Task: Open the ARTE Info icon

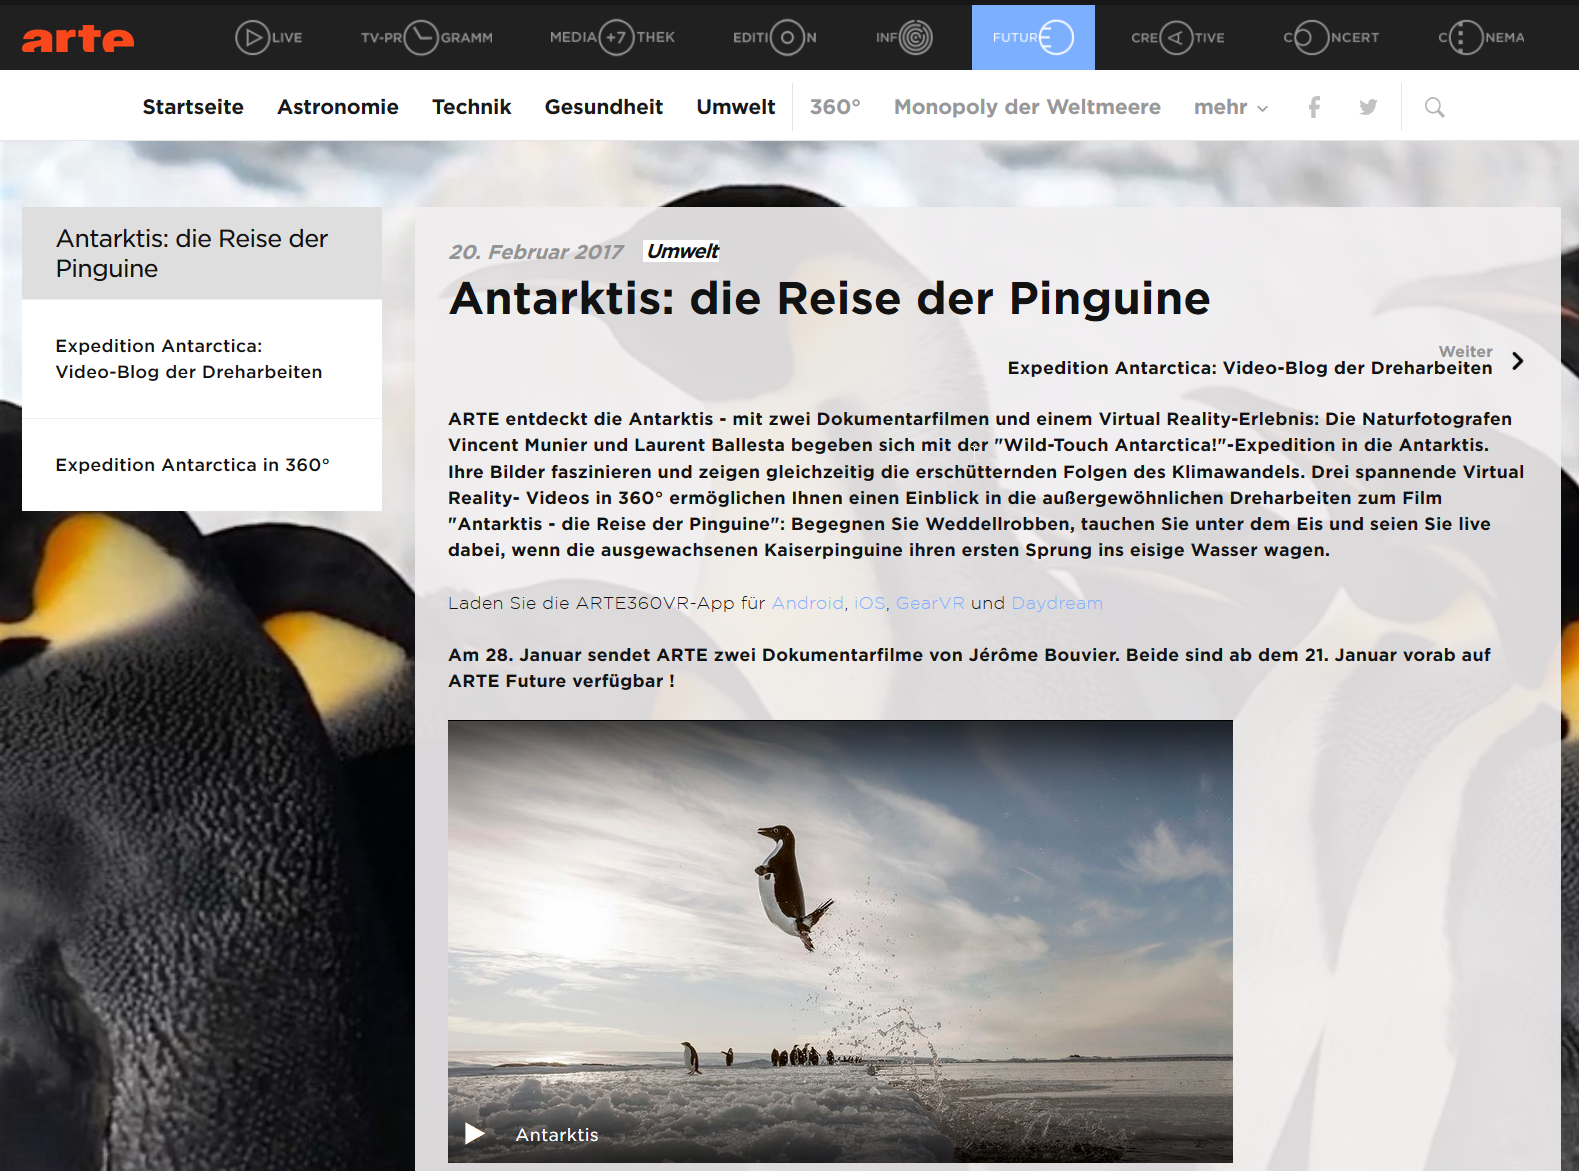Action: click(x=915, y=38)
